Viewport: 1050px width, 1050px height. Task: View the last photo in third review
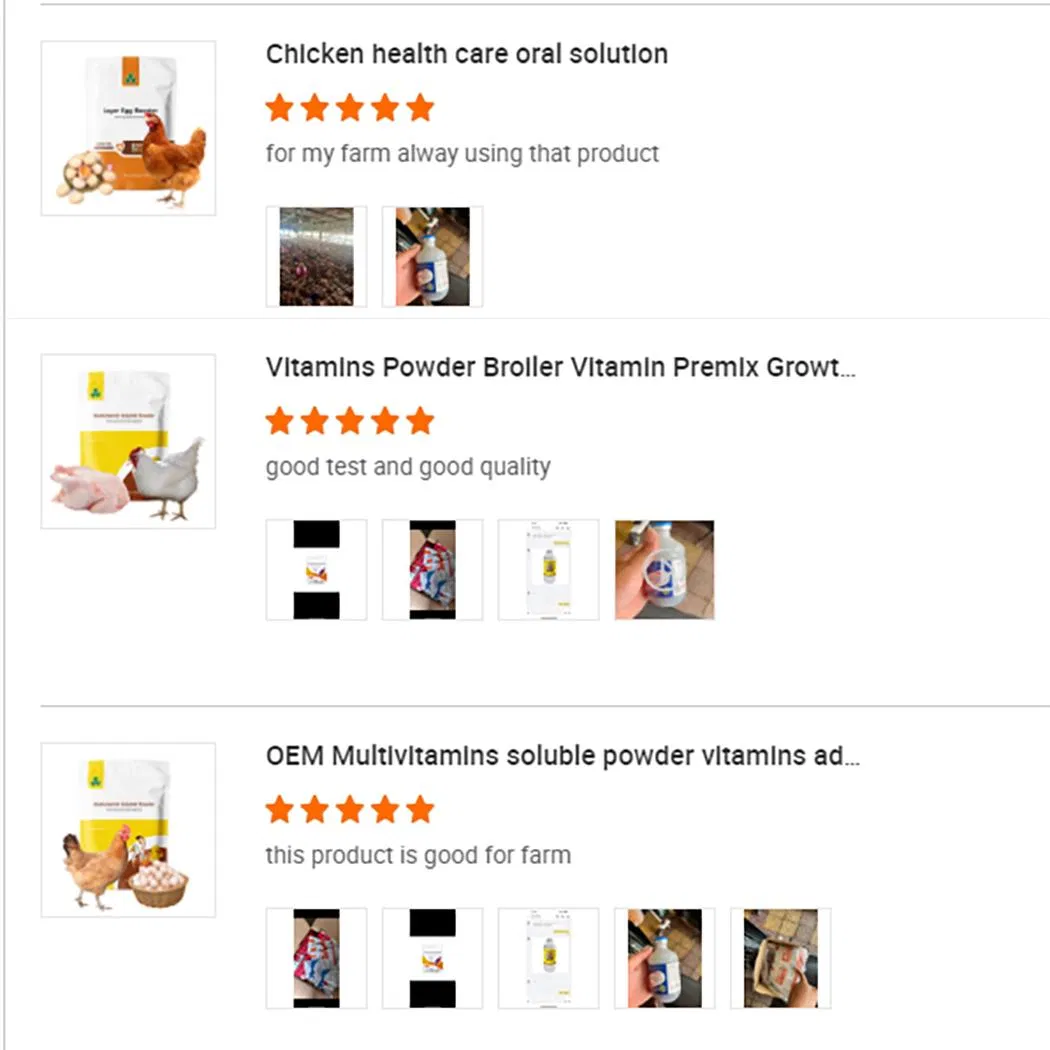click(780, 957)
